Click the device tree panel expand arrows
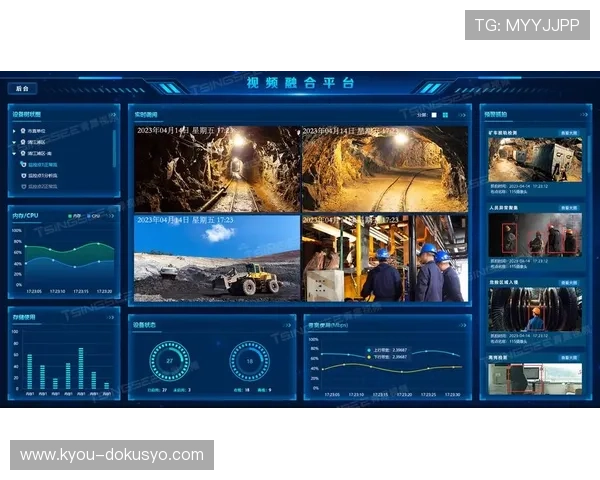The image size is (600, 480). click(x=114, y=115)
